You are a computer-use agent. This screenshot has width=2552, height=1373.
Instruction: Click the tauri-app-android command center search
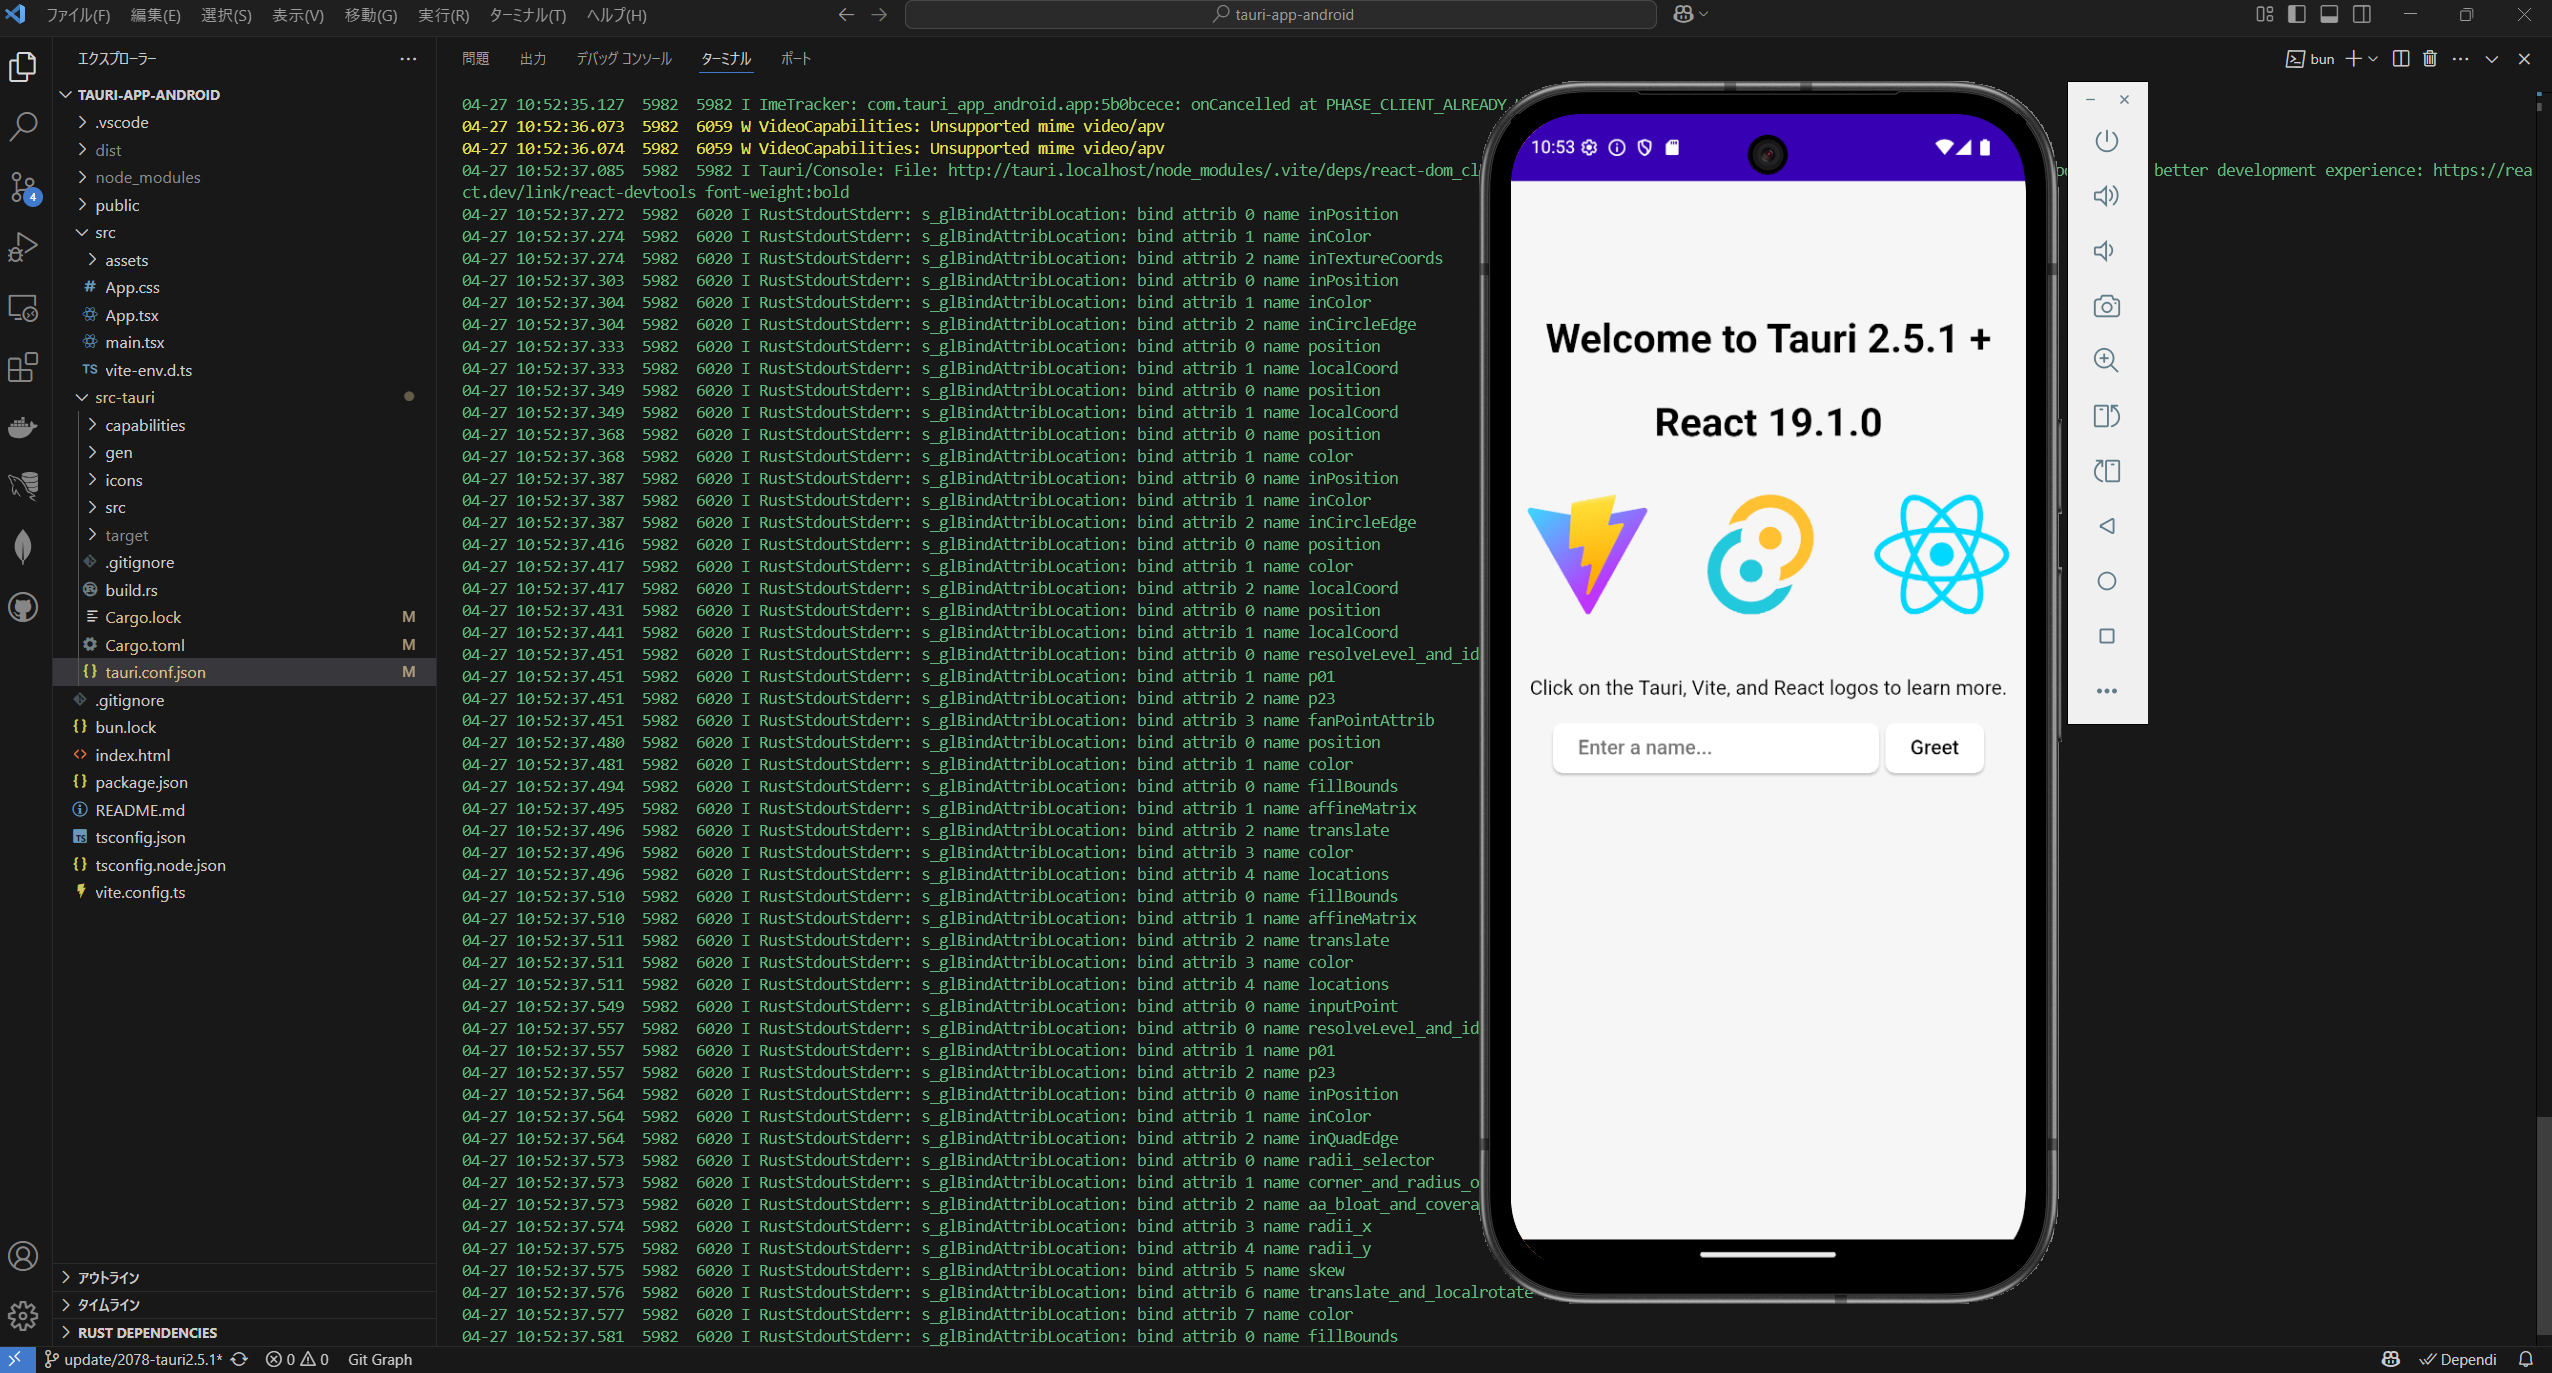pos(1282,14)
